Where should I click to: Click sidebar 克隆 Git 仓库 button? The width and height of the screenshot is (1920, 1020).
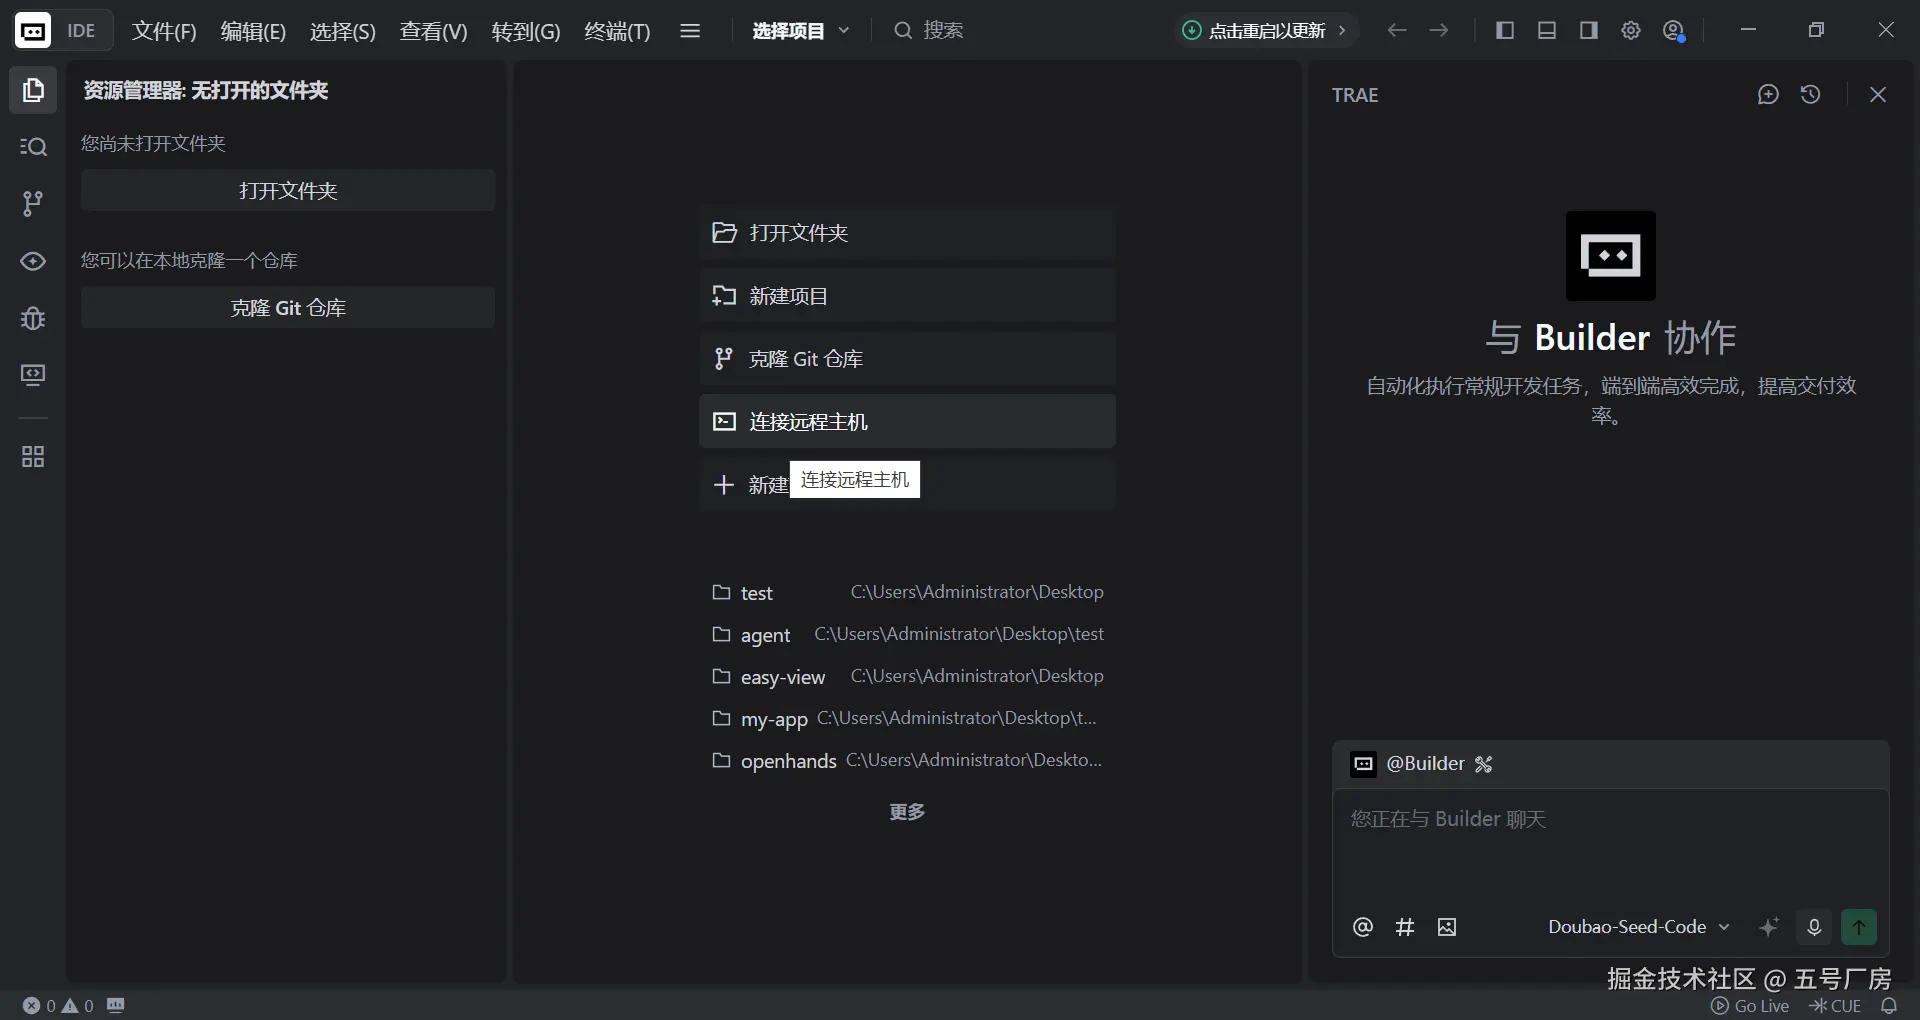(x=288, y=308)
